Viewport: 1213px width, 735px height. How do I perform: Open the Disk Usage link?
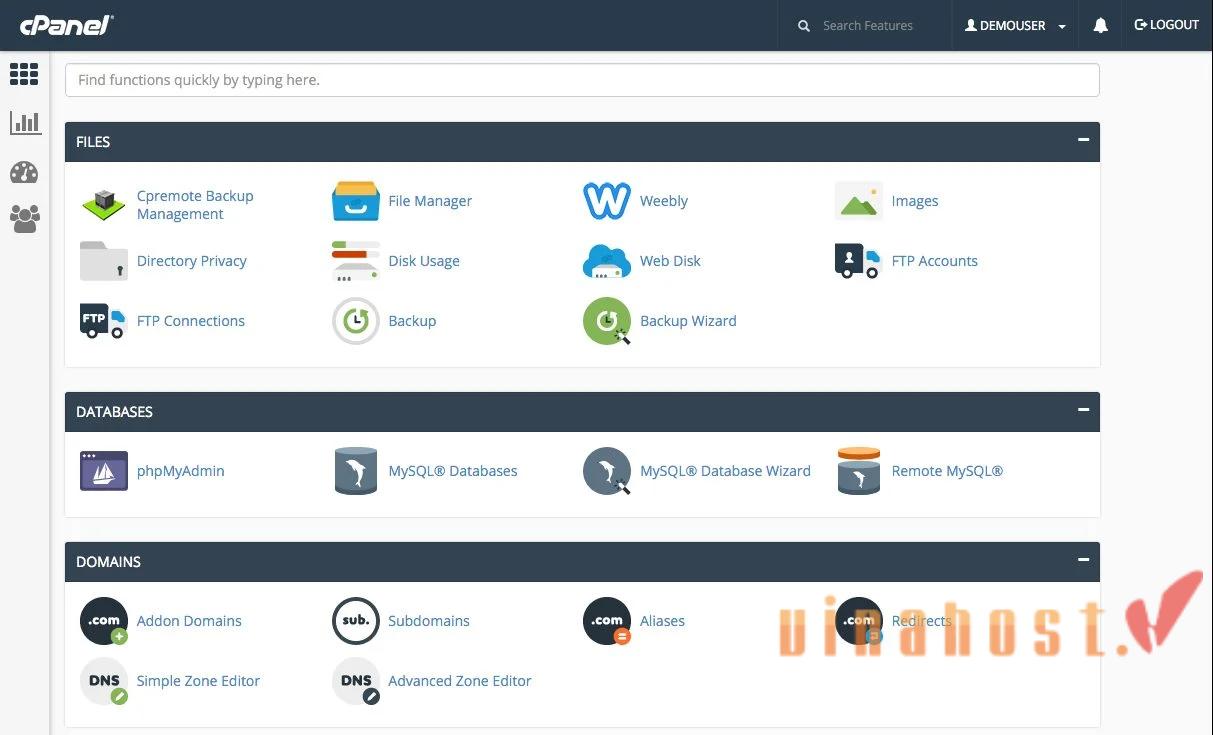[x=424, y=261]
